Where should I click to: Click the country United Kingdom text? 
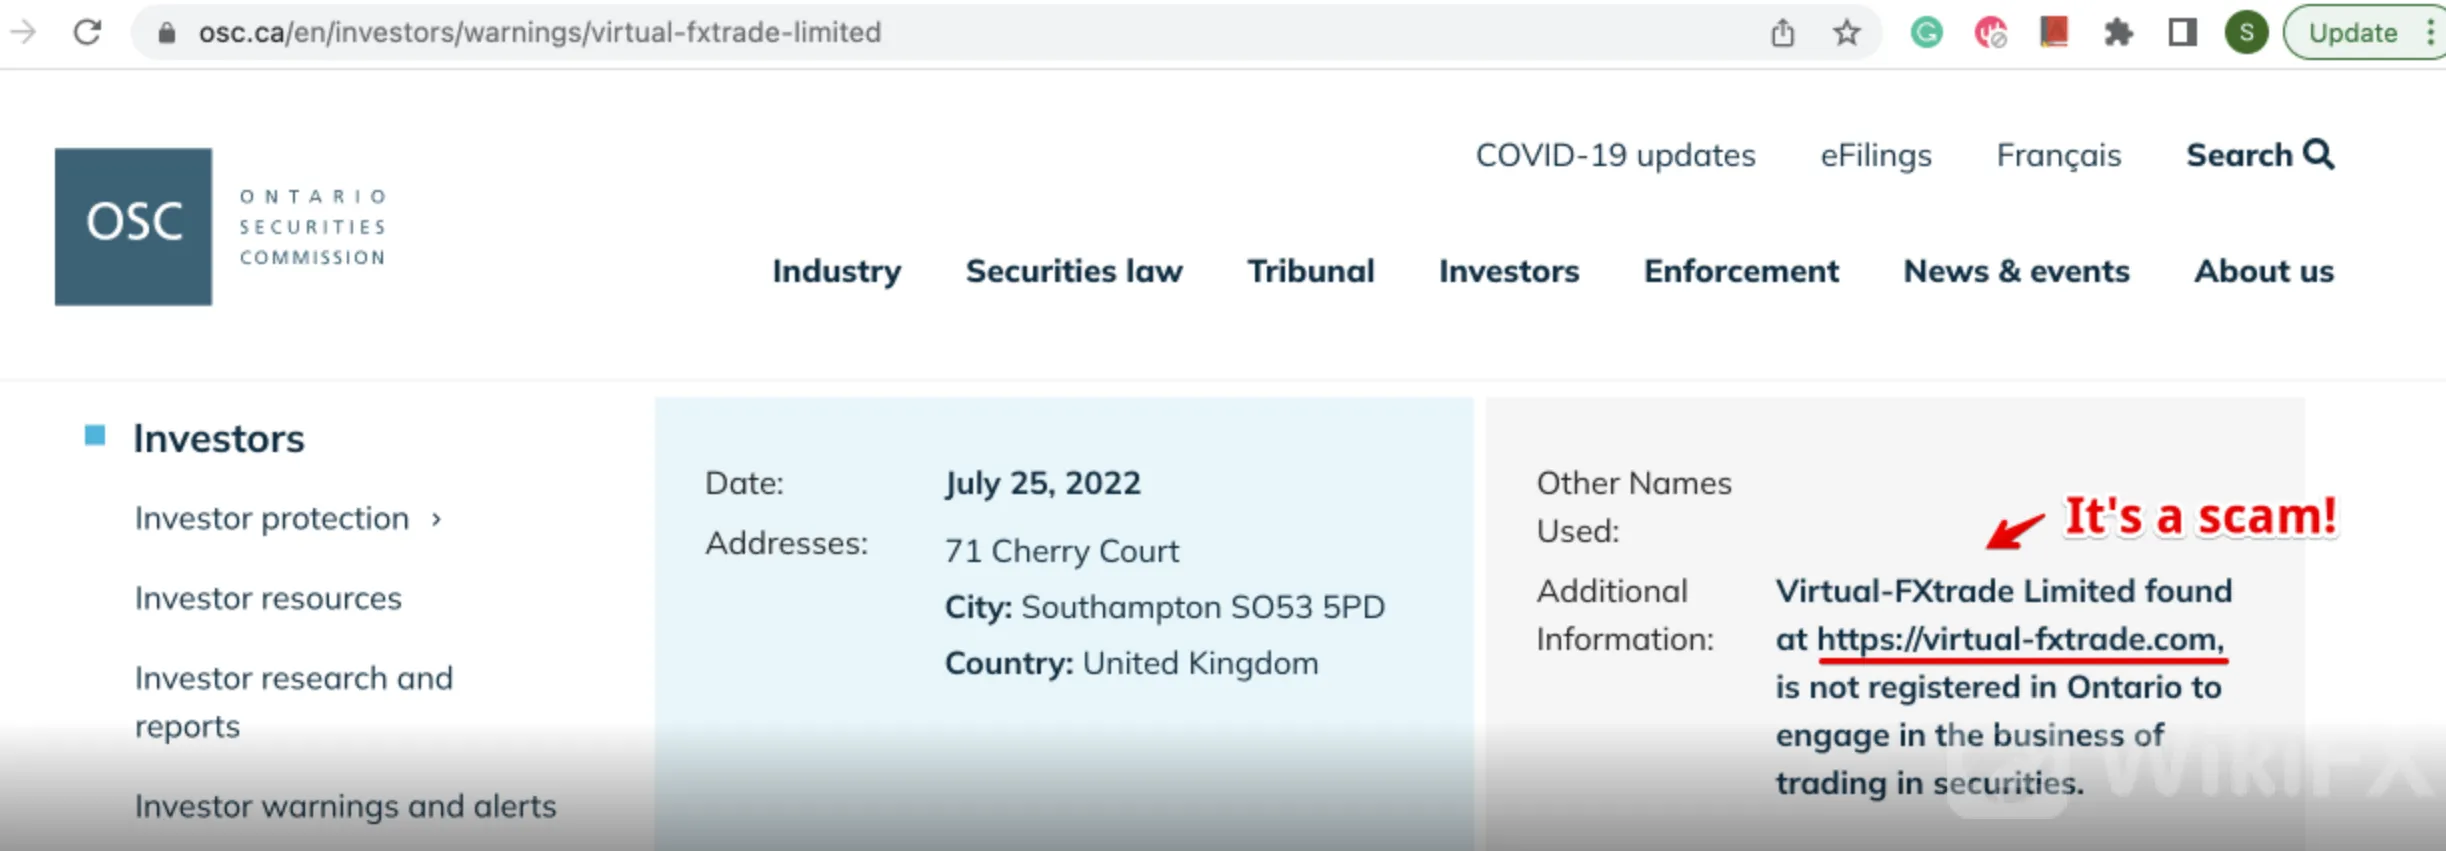click(x=1200, y=663)
